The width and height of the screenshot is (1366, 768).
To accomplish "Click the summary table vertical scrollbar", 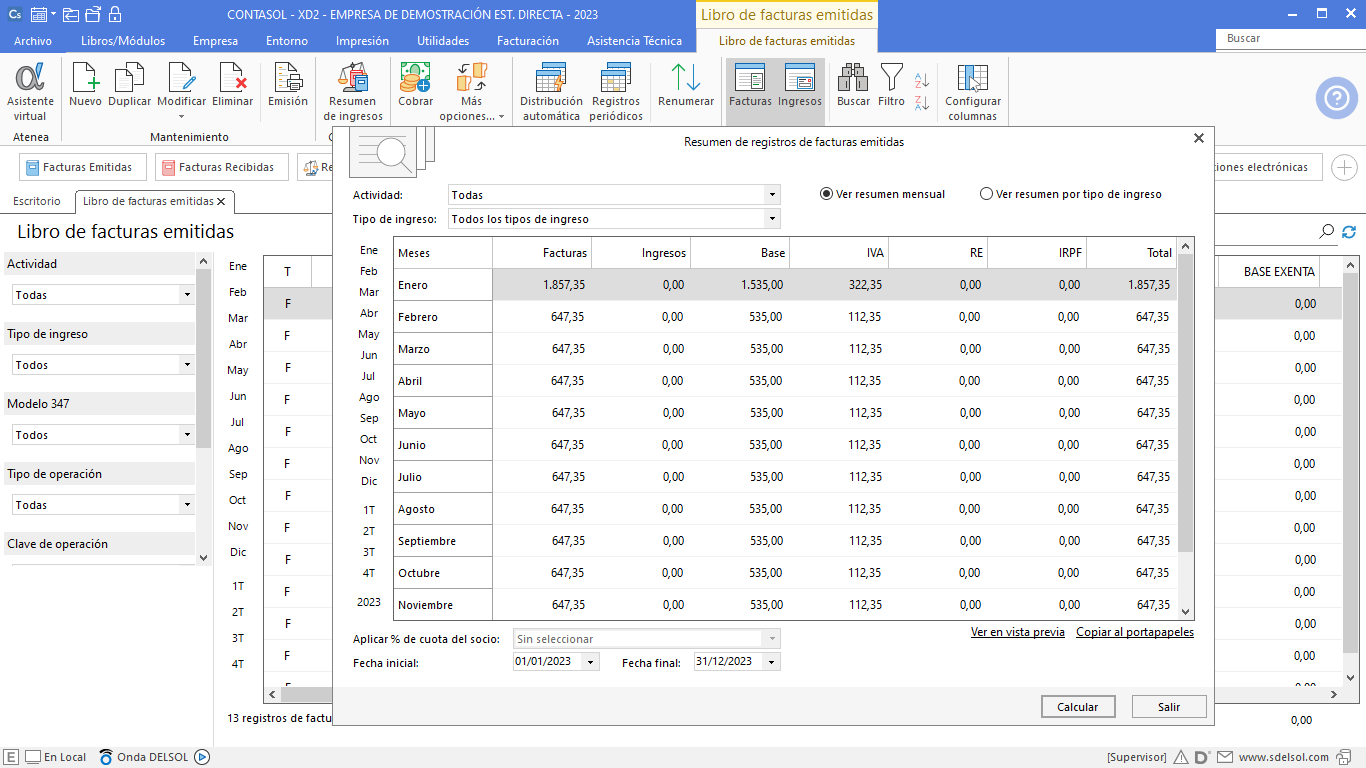I will click(1186, 400).
